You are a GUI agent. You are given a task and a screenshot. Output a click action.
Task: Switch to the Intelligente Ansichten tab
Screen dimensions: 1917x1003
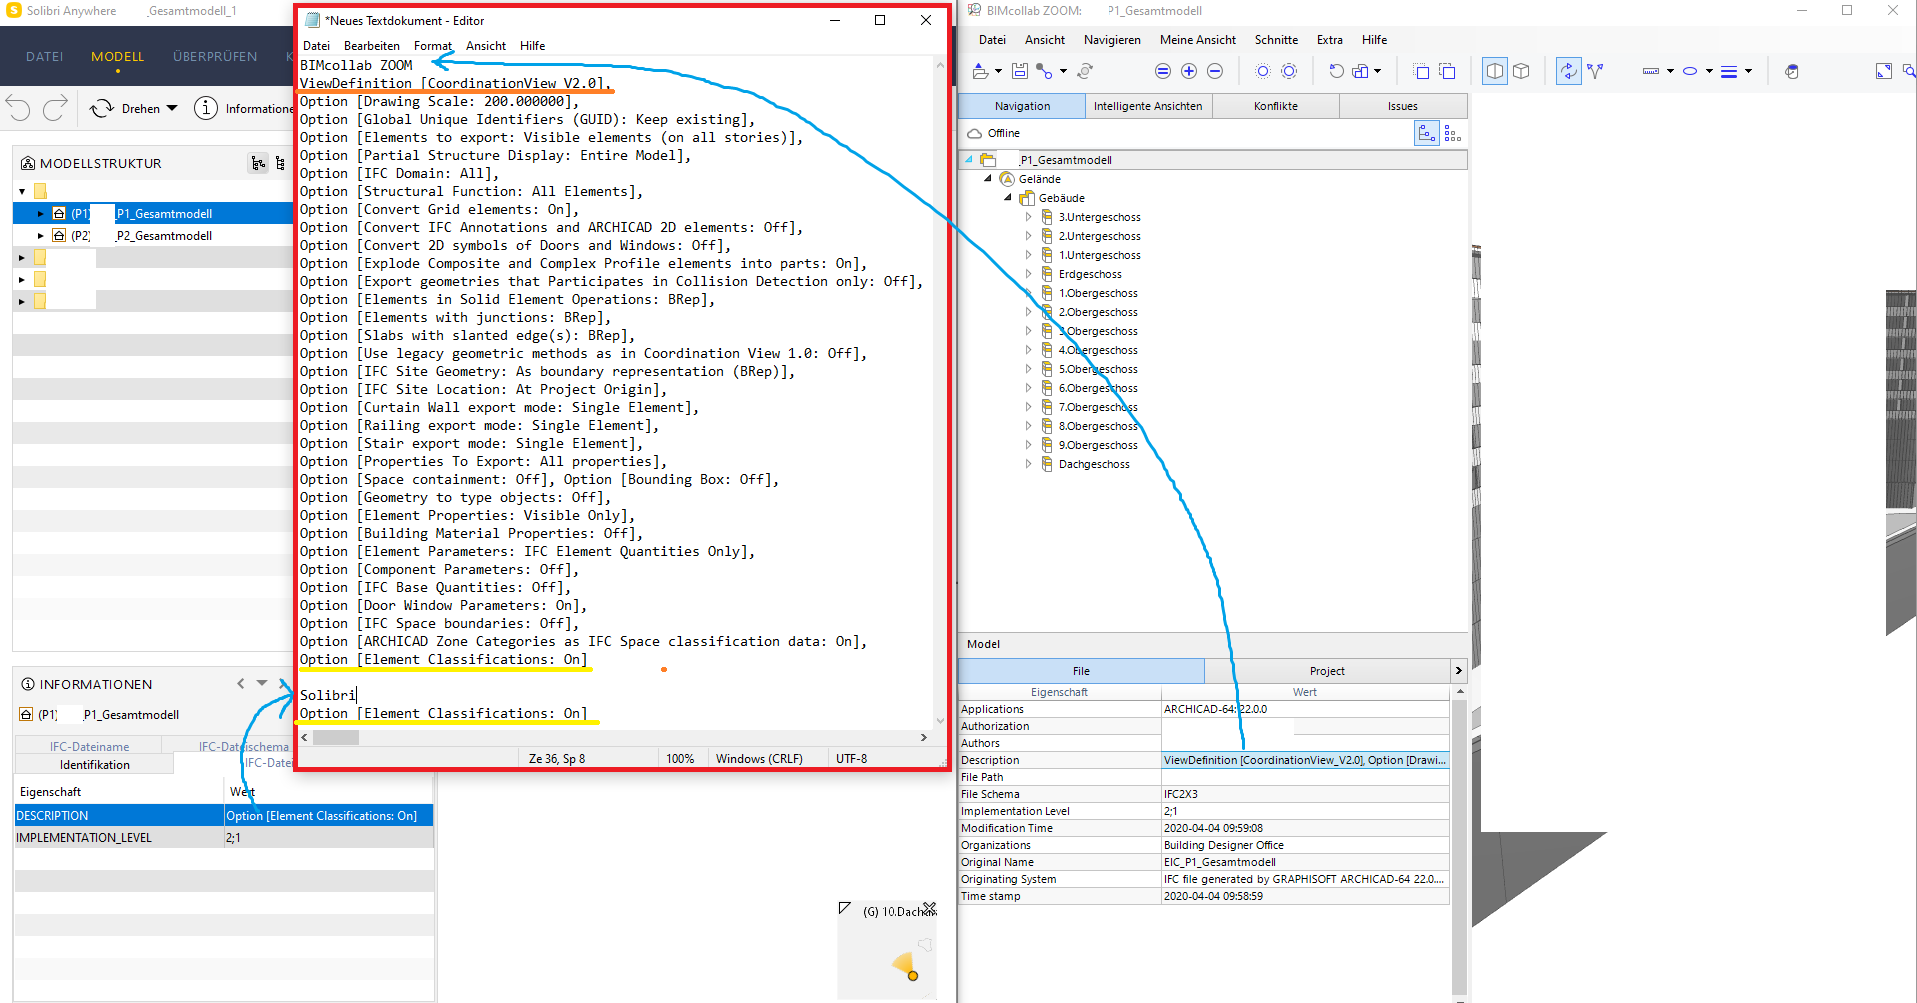click(1148, 106)
